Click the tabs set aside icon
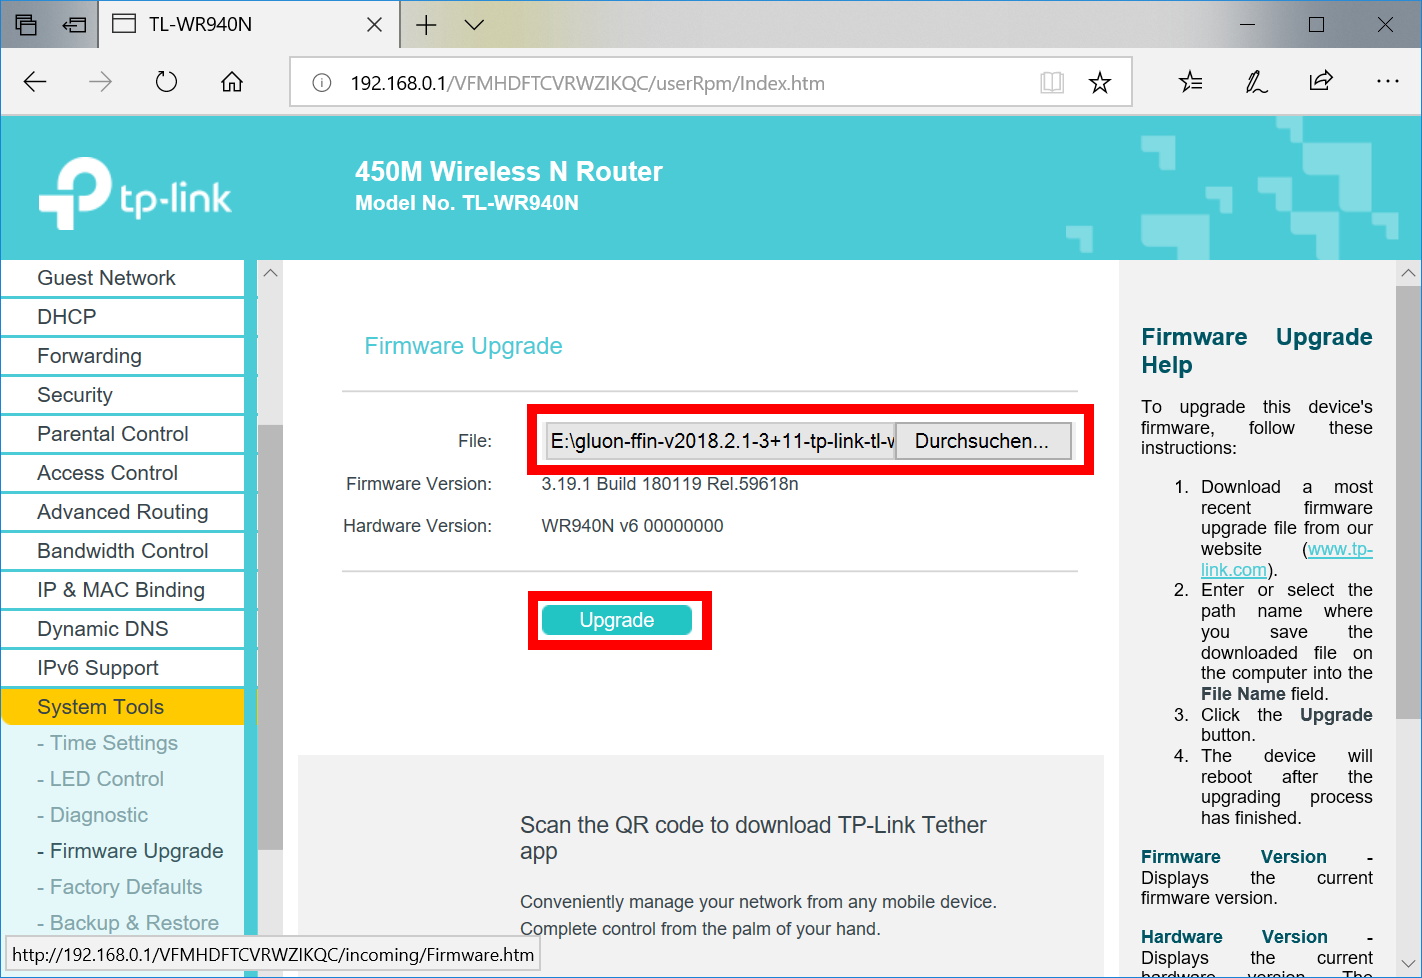 pyautogui.click(x=27, y=25)
